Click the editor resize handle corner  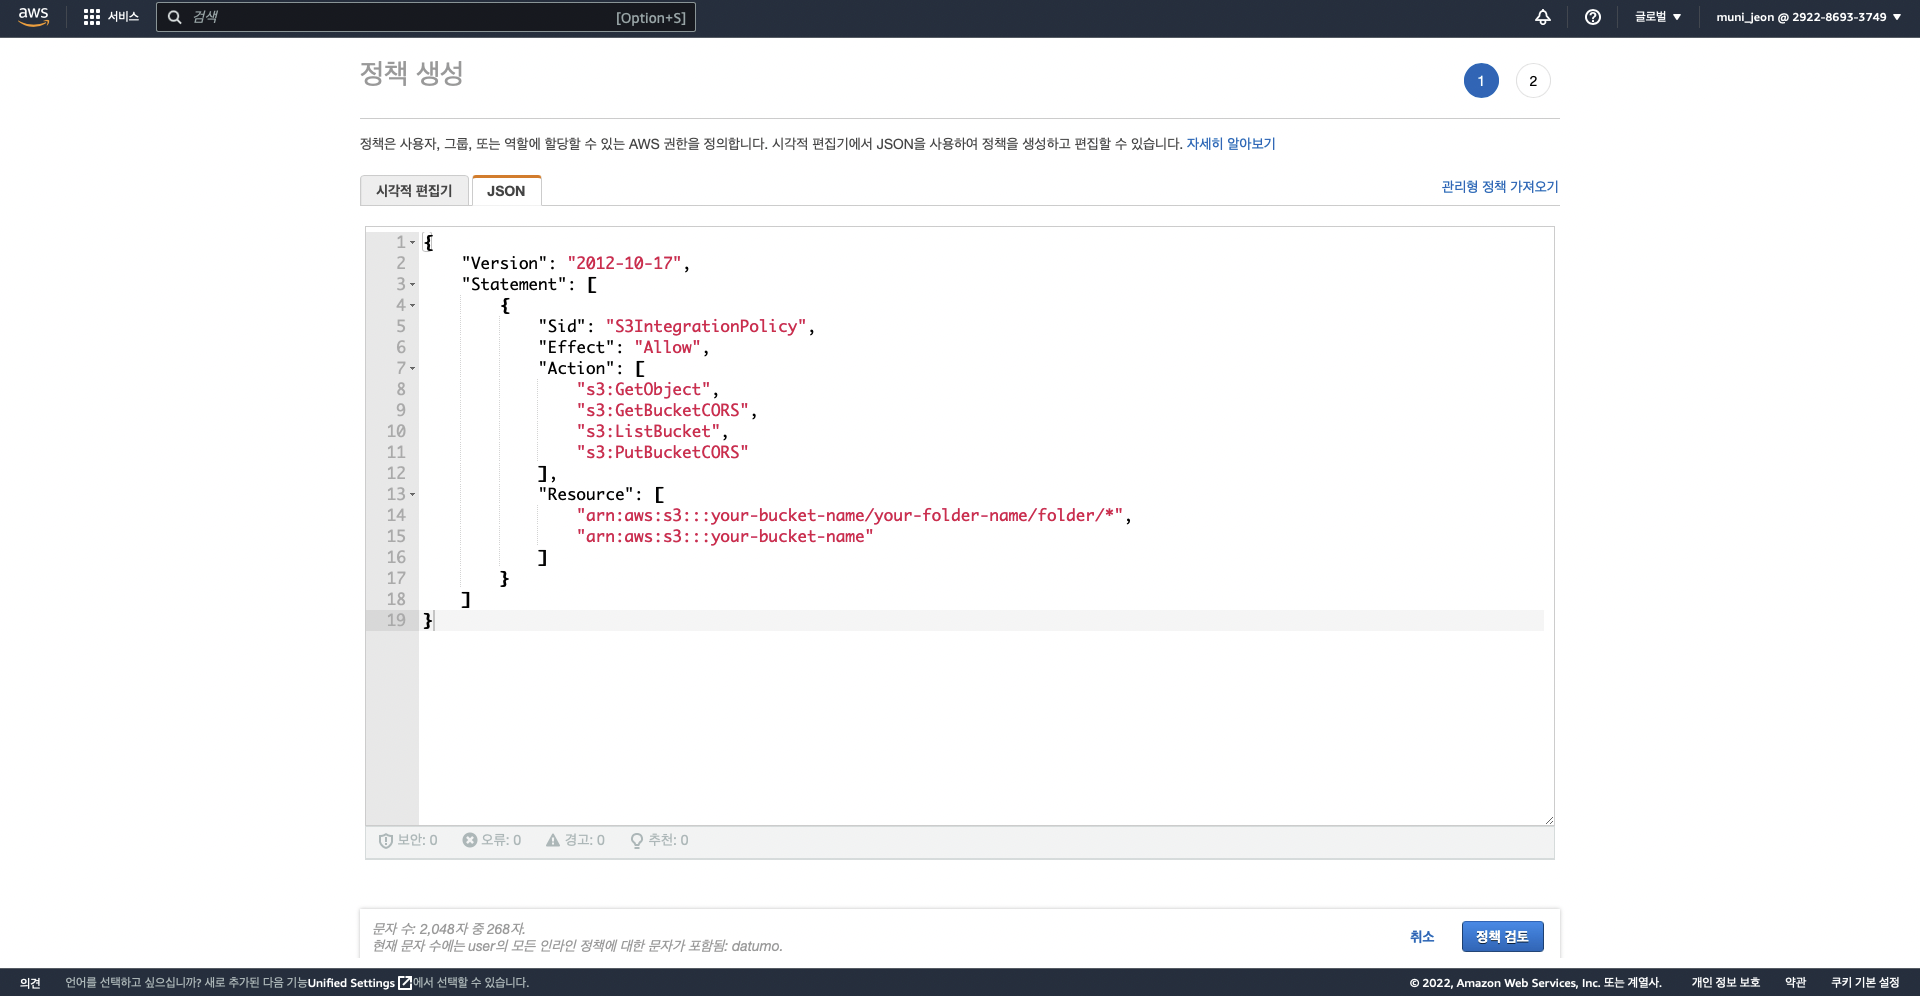tap(1548, 820)
